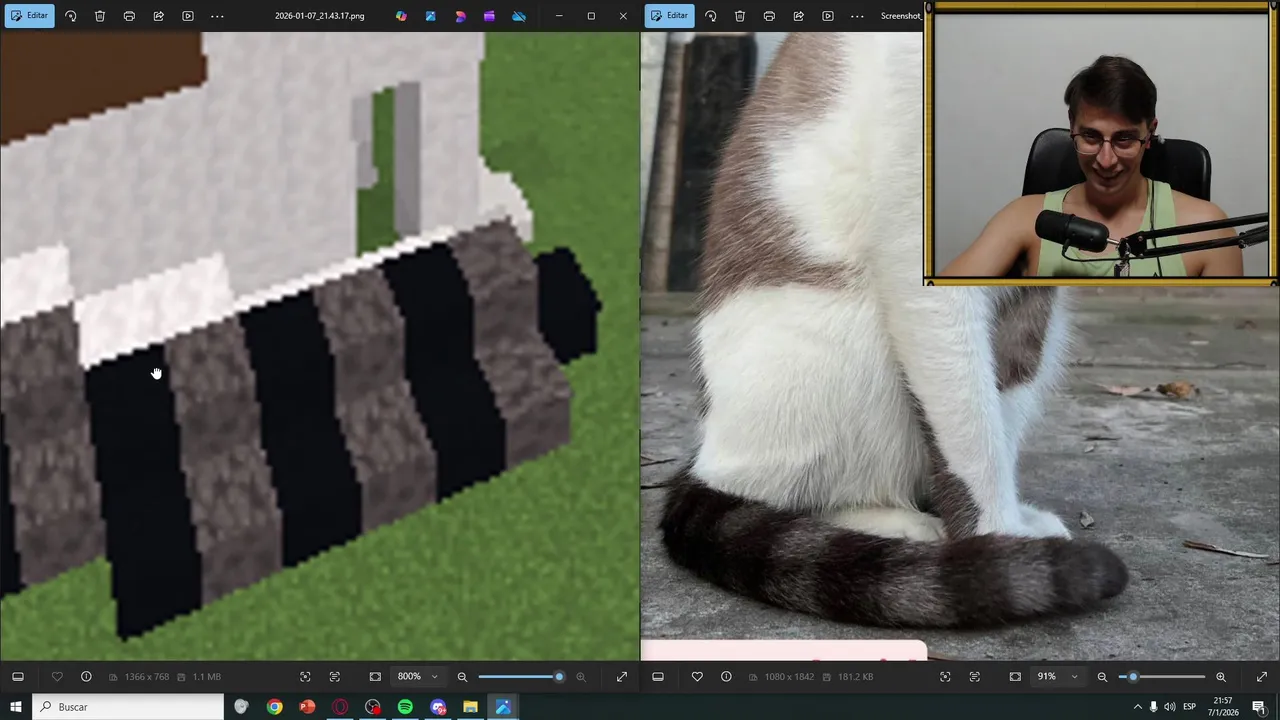
Task: Rotate image in left Photos window
Action: tap(70, 16)
